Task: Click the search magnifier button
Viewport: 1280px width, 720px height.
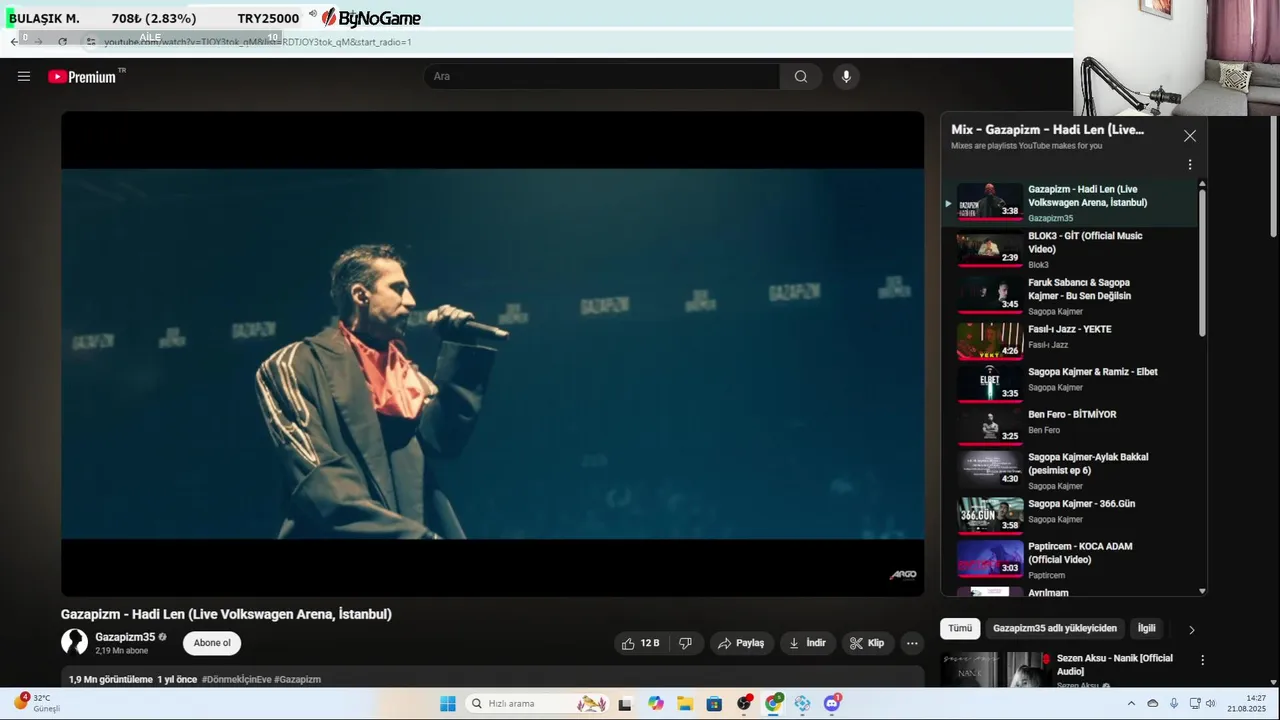Action: click(801, 77)
